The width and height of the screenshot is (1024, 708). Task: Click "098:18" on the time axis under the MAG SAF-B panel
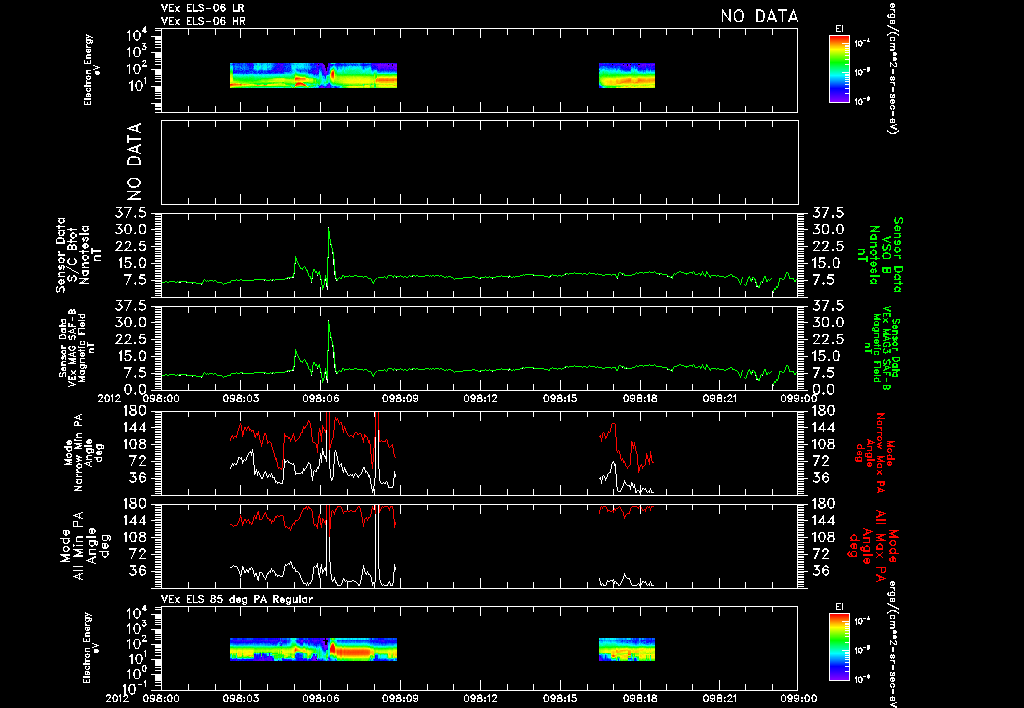click(639, 398)
